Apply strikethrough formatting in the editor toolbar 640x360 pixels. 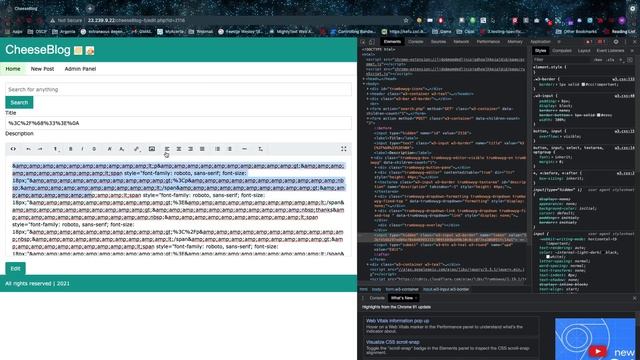pos(94,149)
